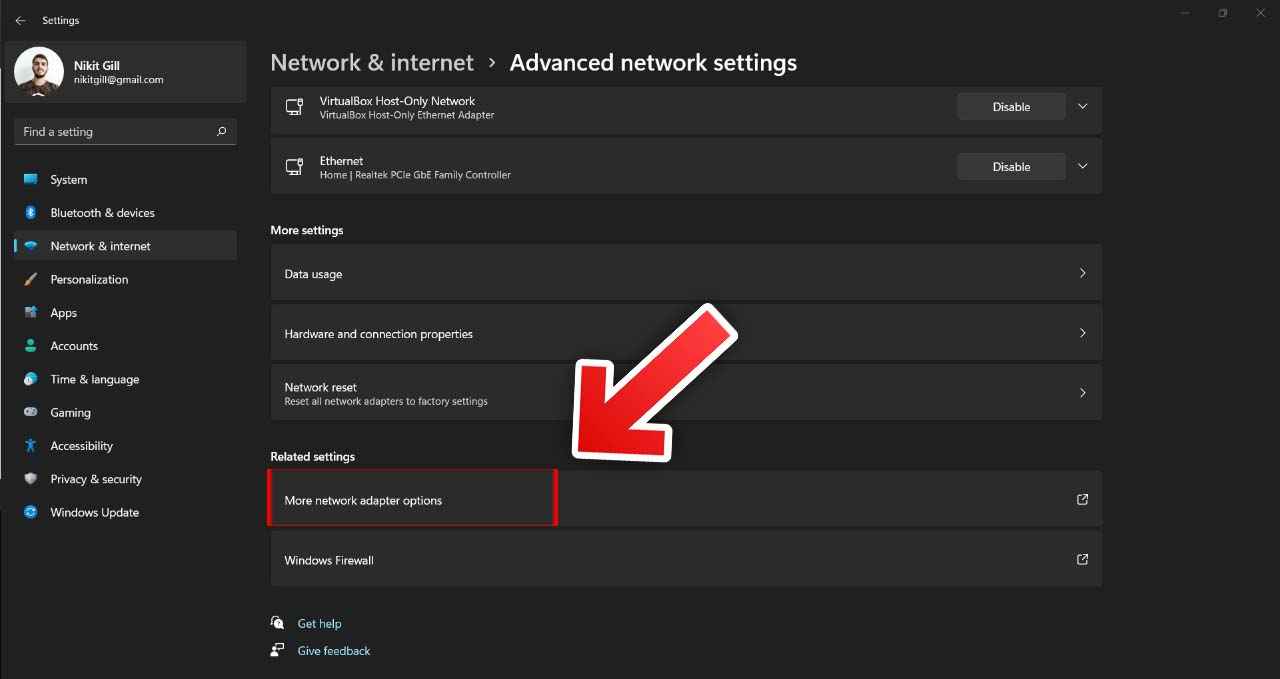The image size is (1280, 679).
Task: Click the back arrow in Settings title bar
Action: (x=20, y=20)
